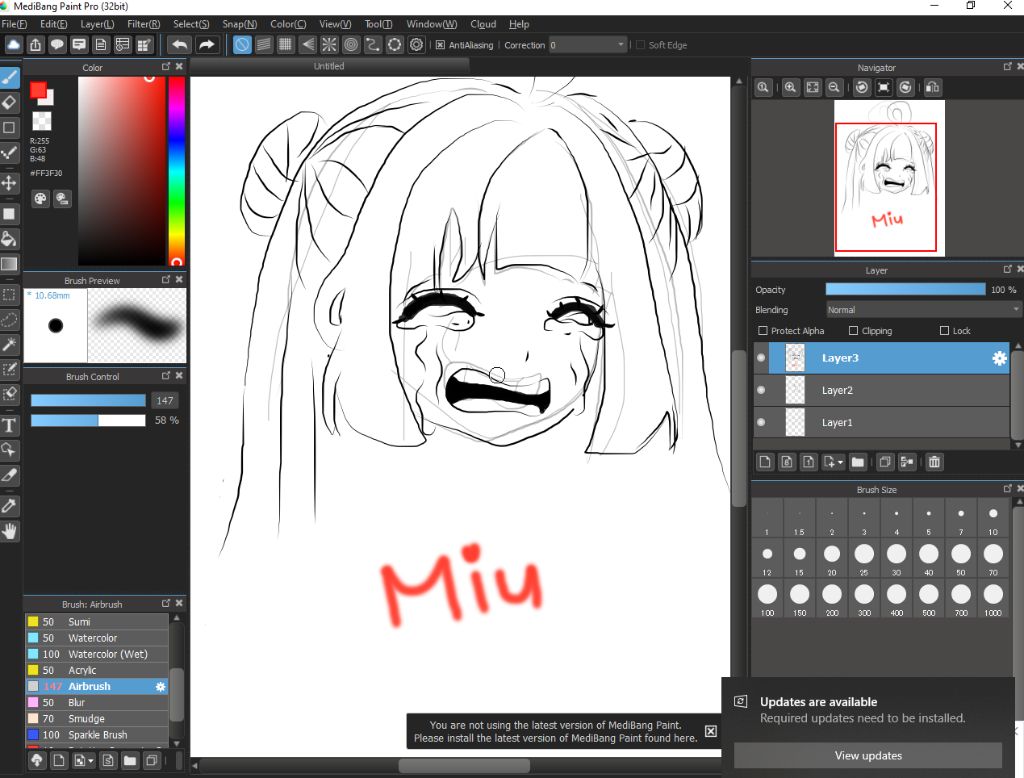The image size is (1024, 778).
Task: Zoom in using Navigator plus magnifier
Action: tap(790, 87)
